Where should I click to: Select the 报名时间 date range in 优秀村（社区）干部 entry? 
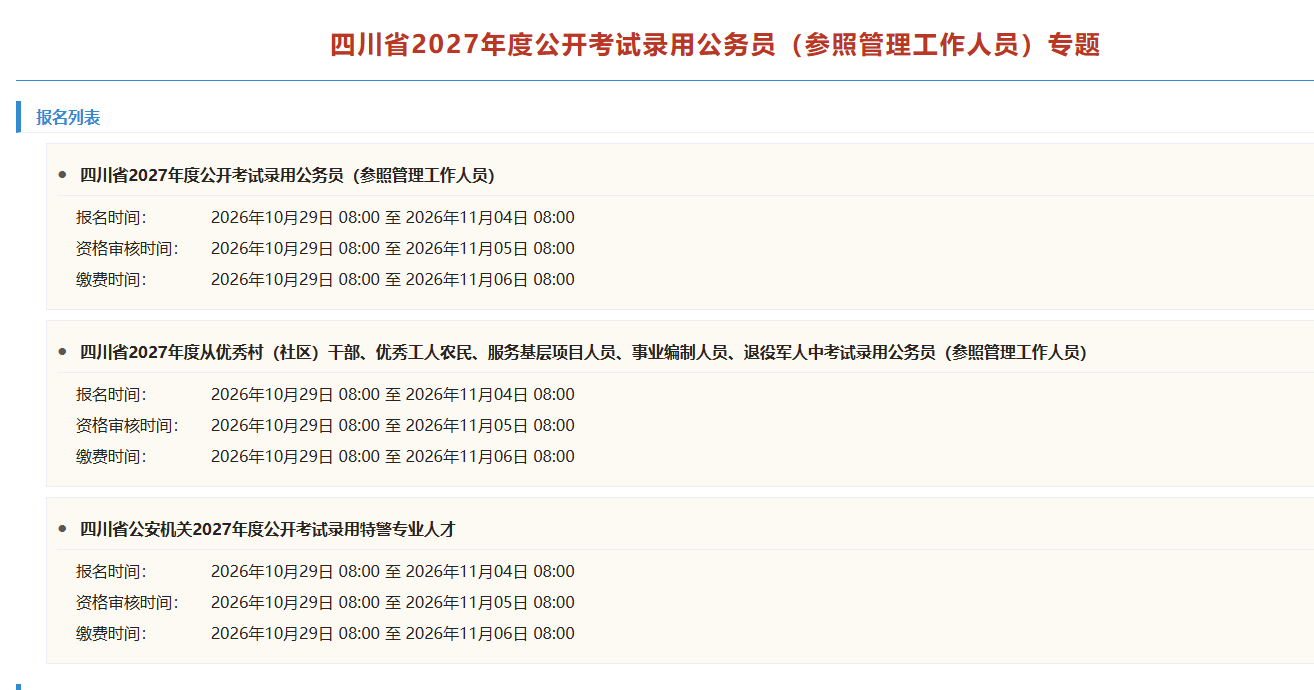pyautogui.click(x=393, y=395)
